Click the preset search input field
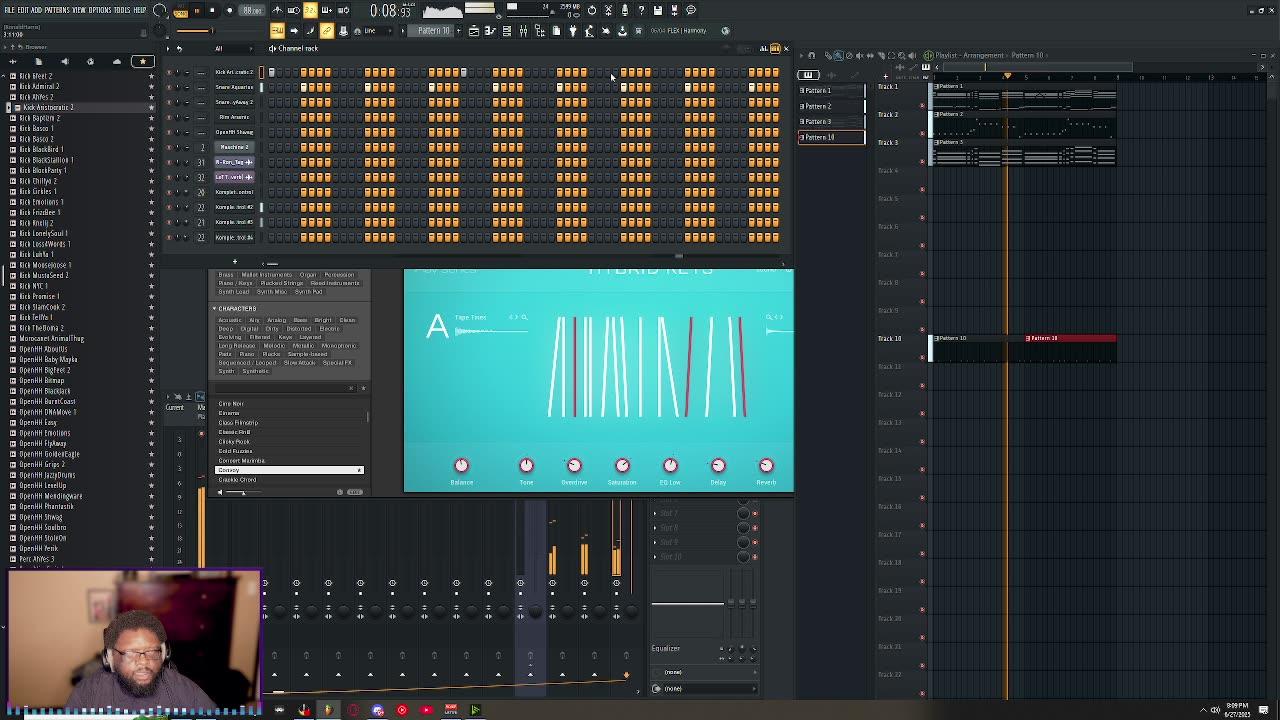The image size is (1280, 720). [283, 388]
